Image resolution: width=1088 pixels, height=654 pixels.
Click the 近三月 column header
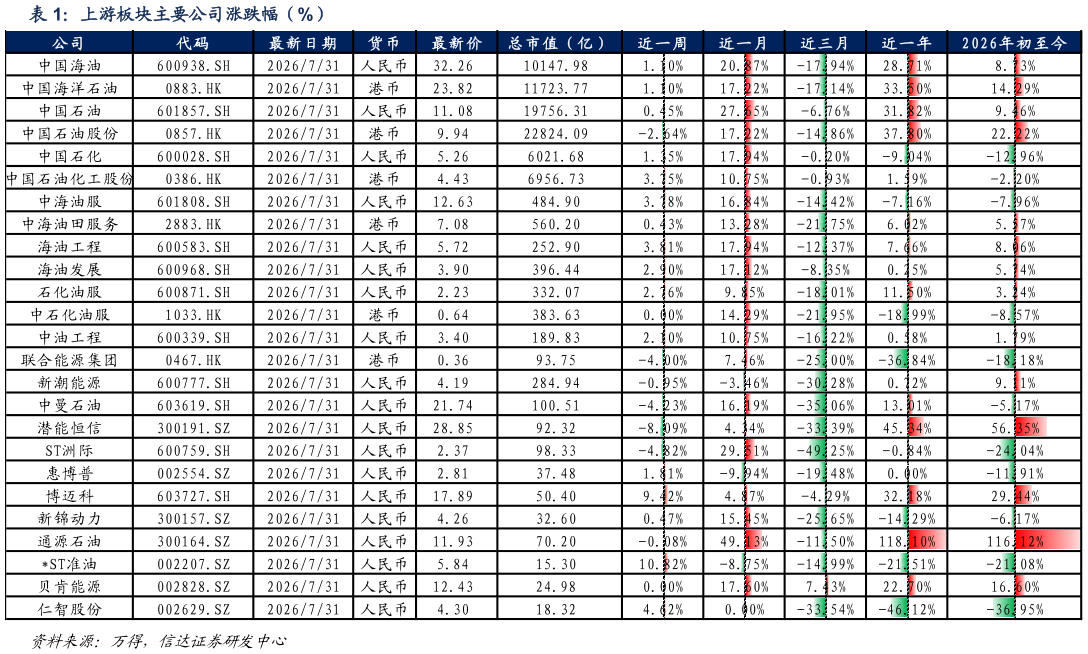click(x=825, y=43)
